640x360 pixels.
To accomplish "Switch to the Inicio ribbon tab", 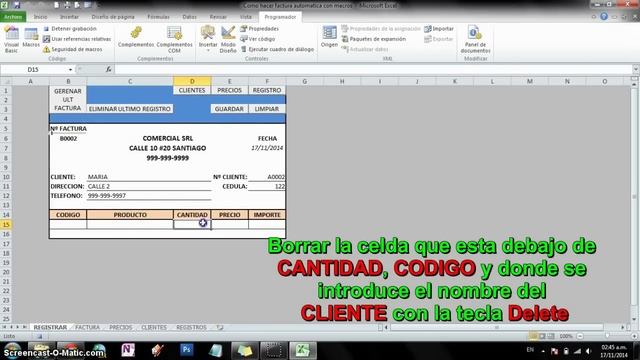I will (40, 17).
